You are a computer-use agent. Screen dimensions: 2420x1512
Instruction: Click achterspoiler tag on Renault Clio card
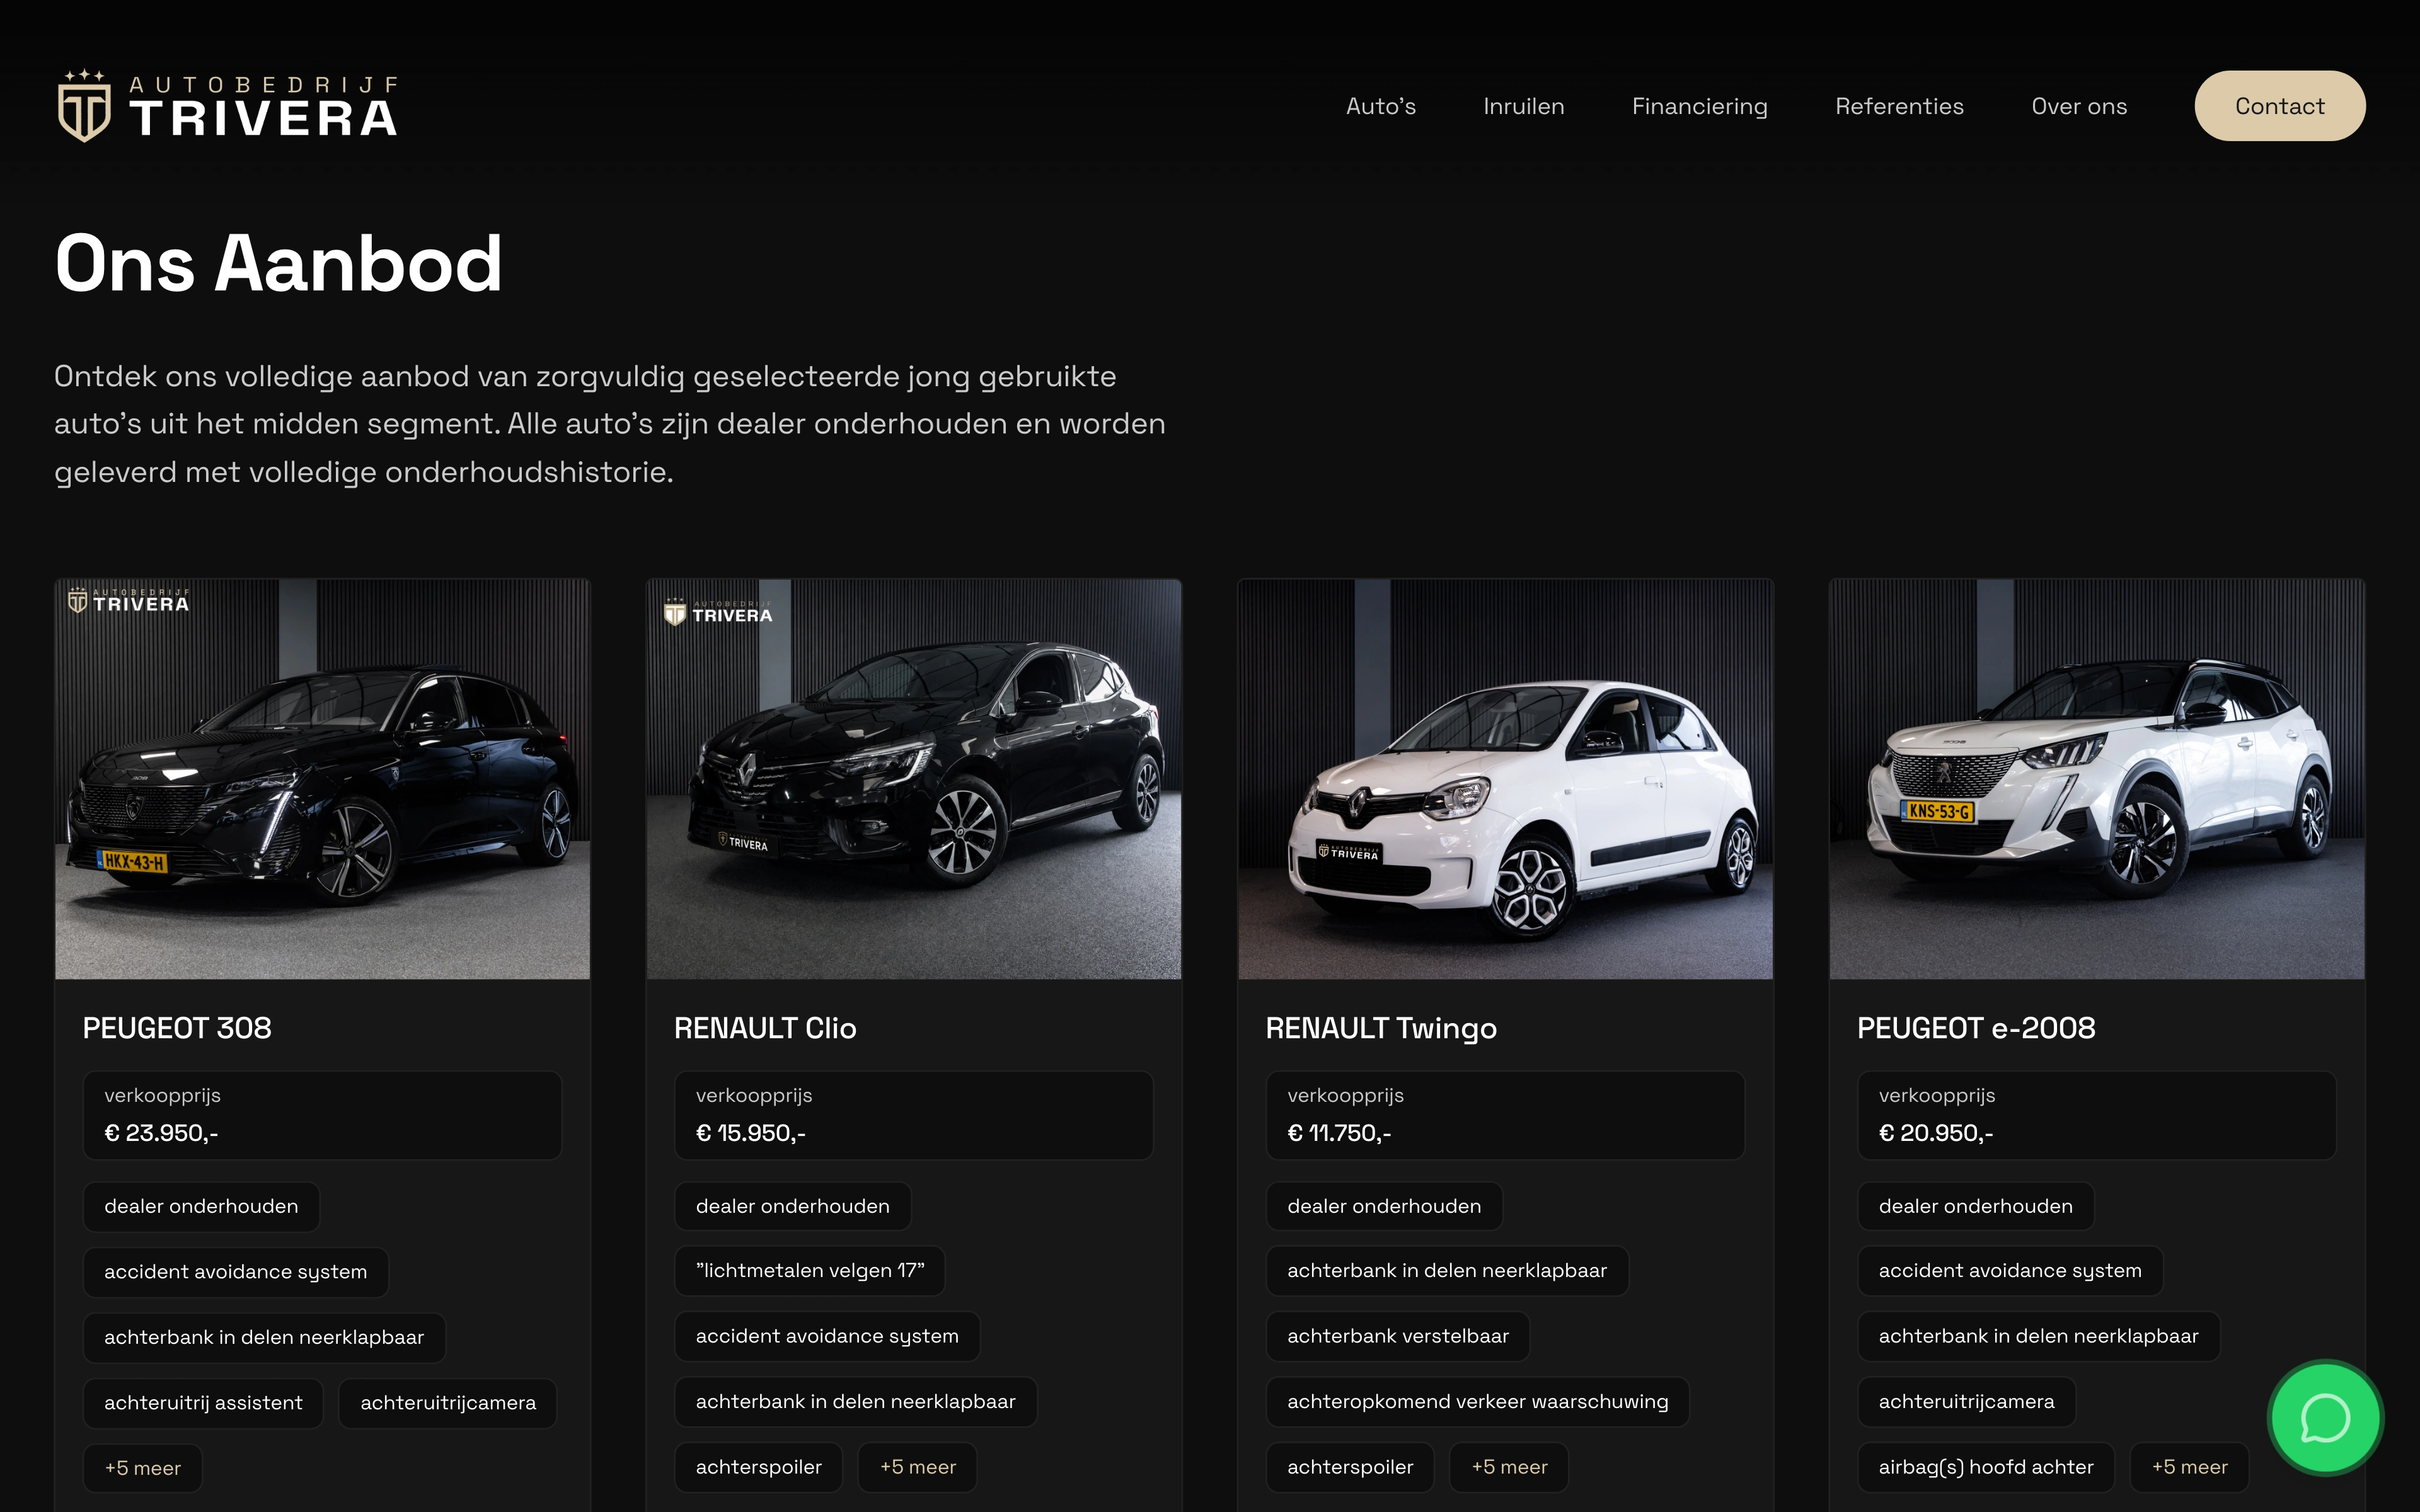coord(759,1467)
